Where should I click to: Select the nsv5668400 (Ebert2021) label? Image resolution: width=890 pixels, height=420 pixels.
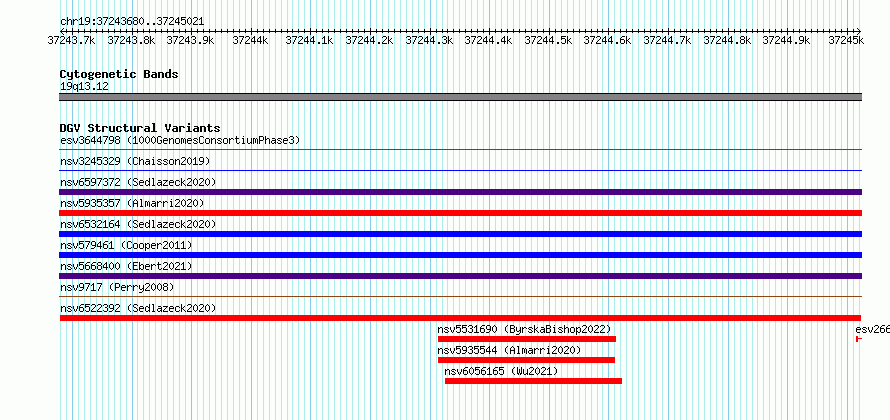[x=126, y=266]
